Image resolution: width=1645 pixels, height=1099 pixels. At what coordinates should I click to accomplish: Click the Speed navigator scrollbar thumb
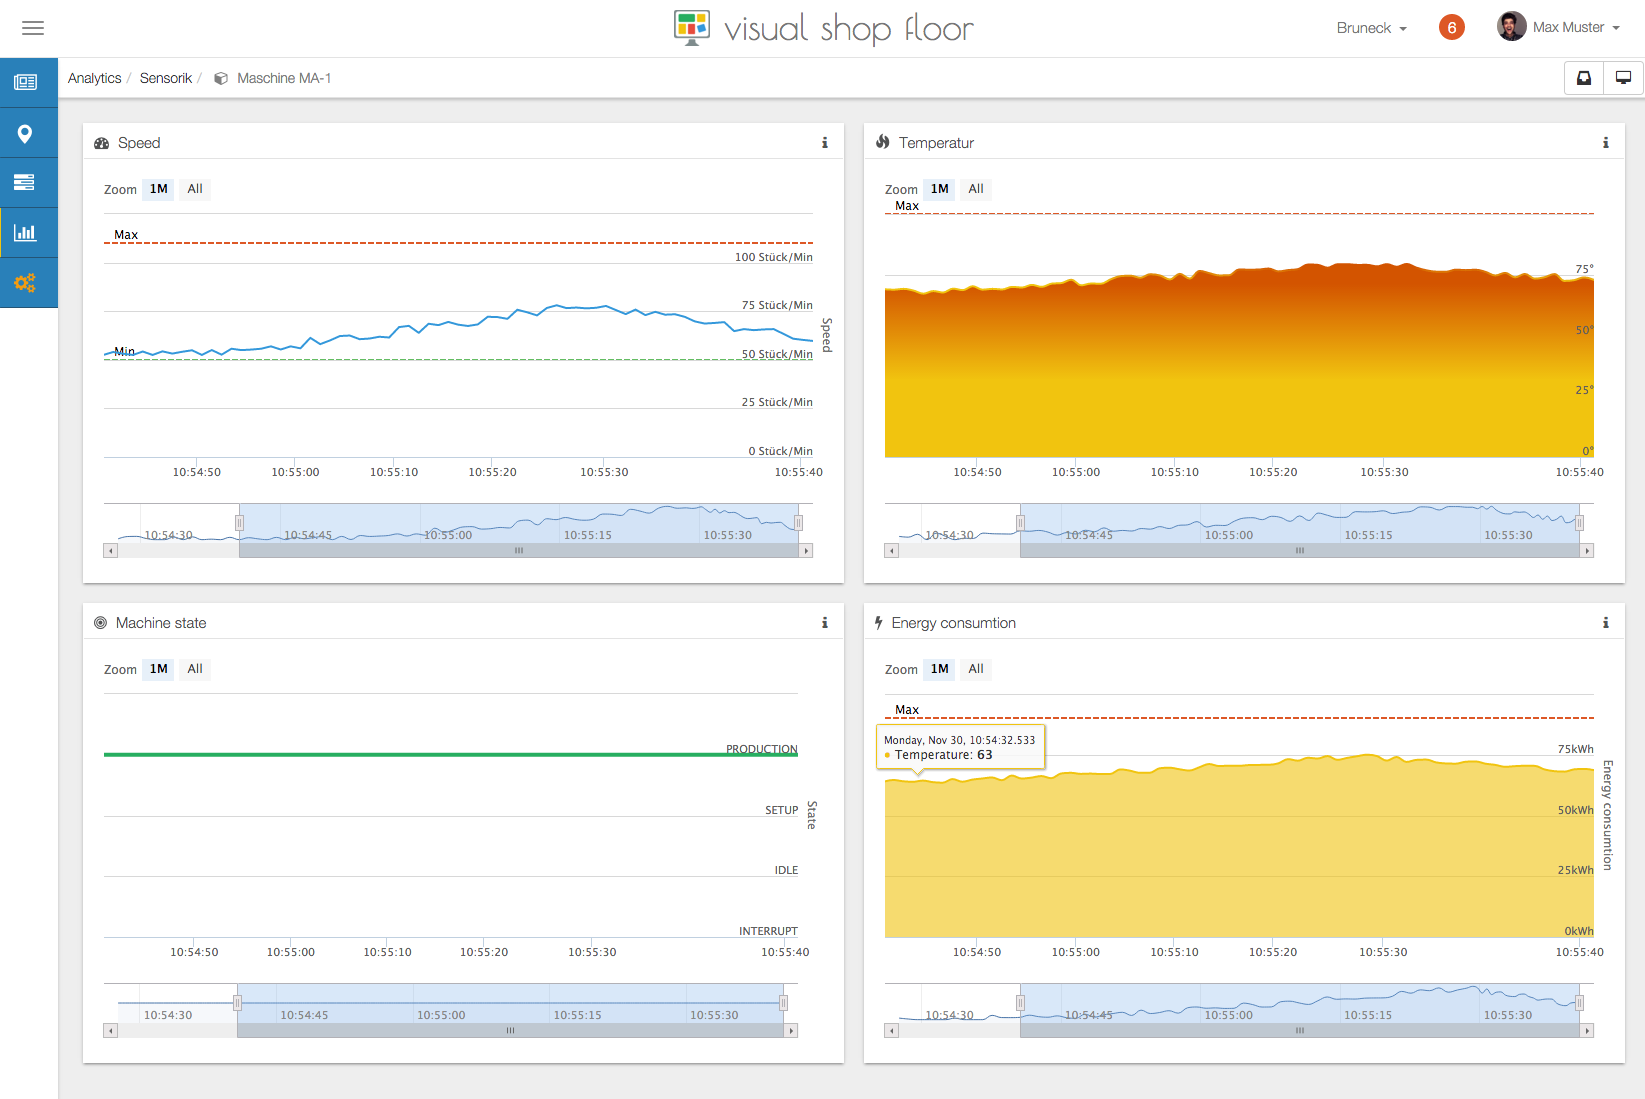pyautogui.click(x=519, y=551)
